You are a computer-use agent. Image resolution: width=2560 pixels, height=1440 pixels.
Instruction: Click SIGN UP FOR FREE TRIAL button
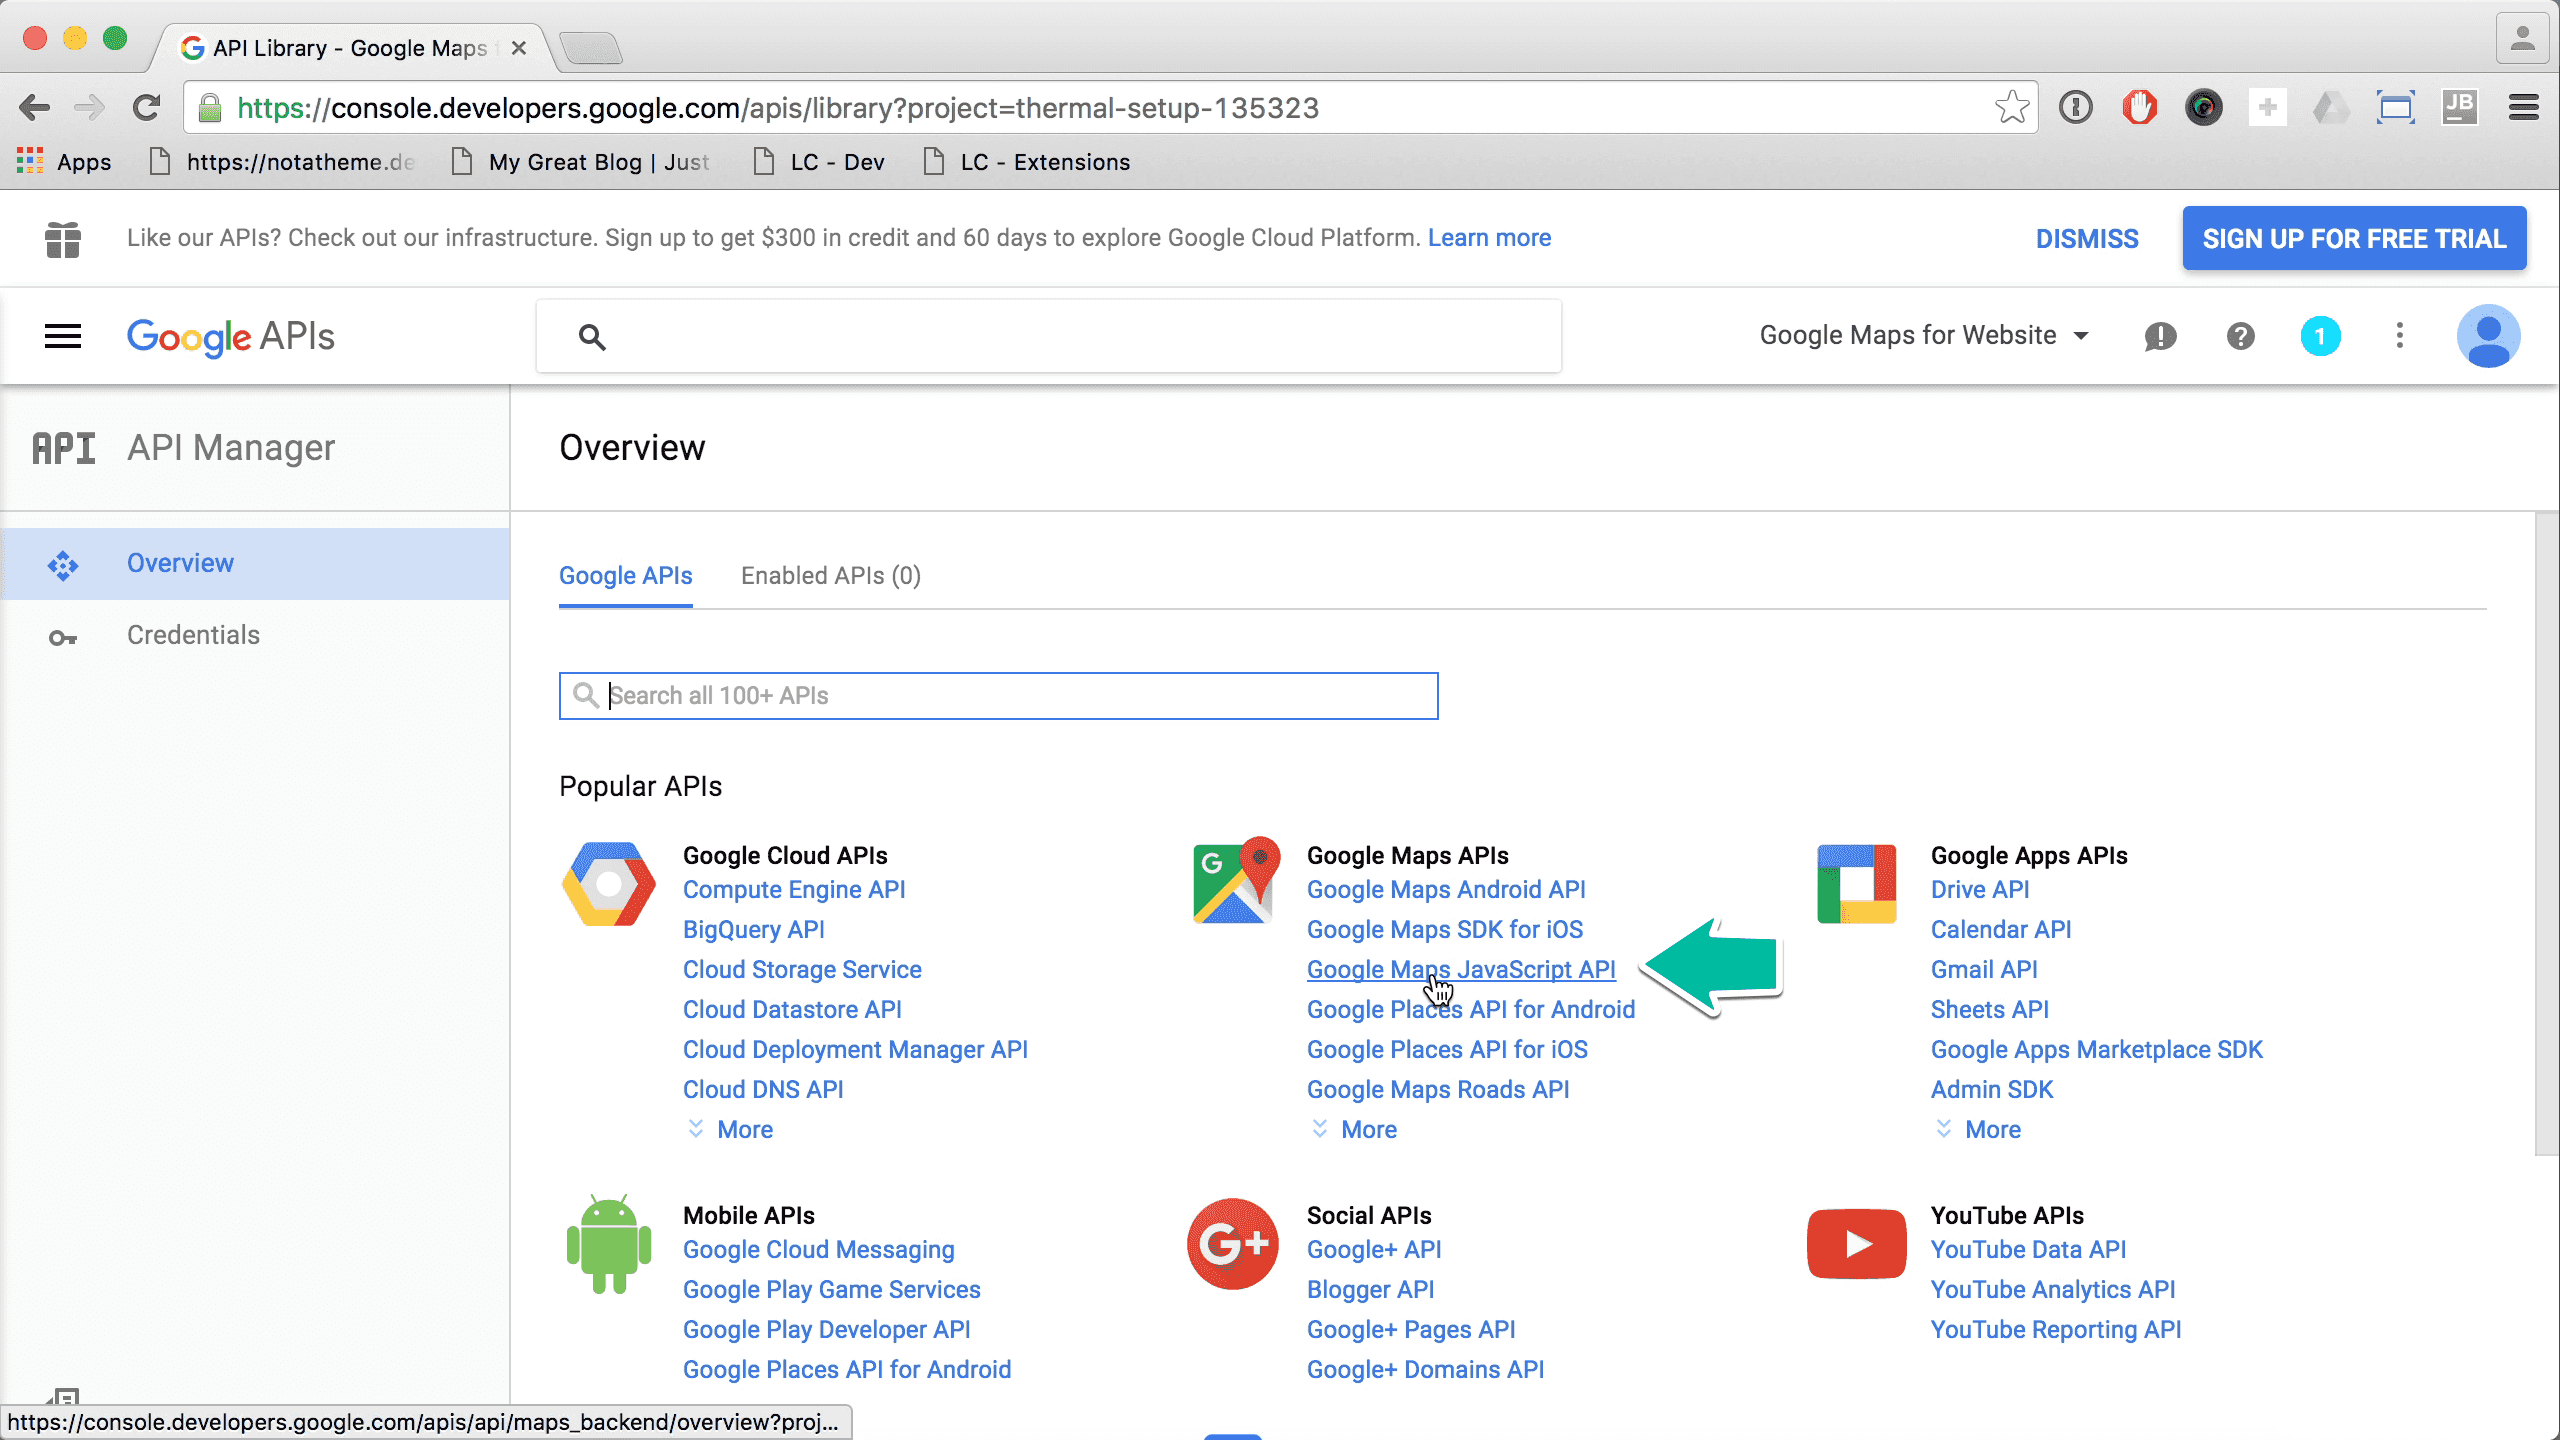[2354, 238]
